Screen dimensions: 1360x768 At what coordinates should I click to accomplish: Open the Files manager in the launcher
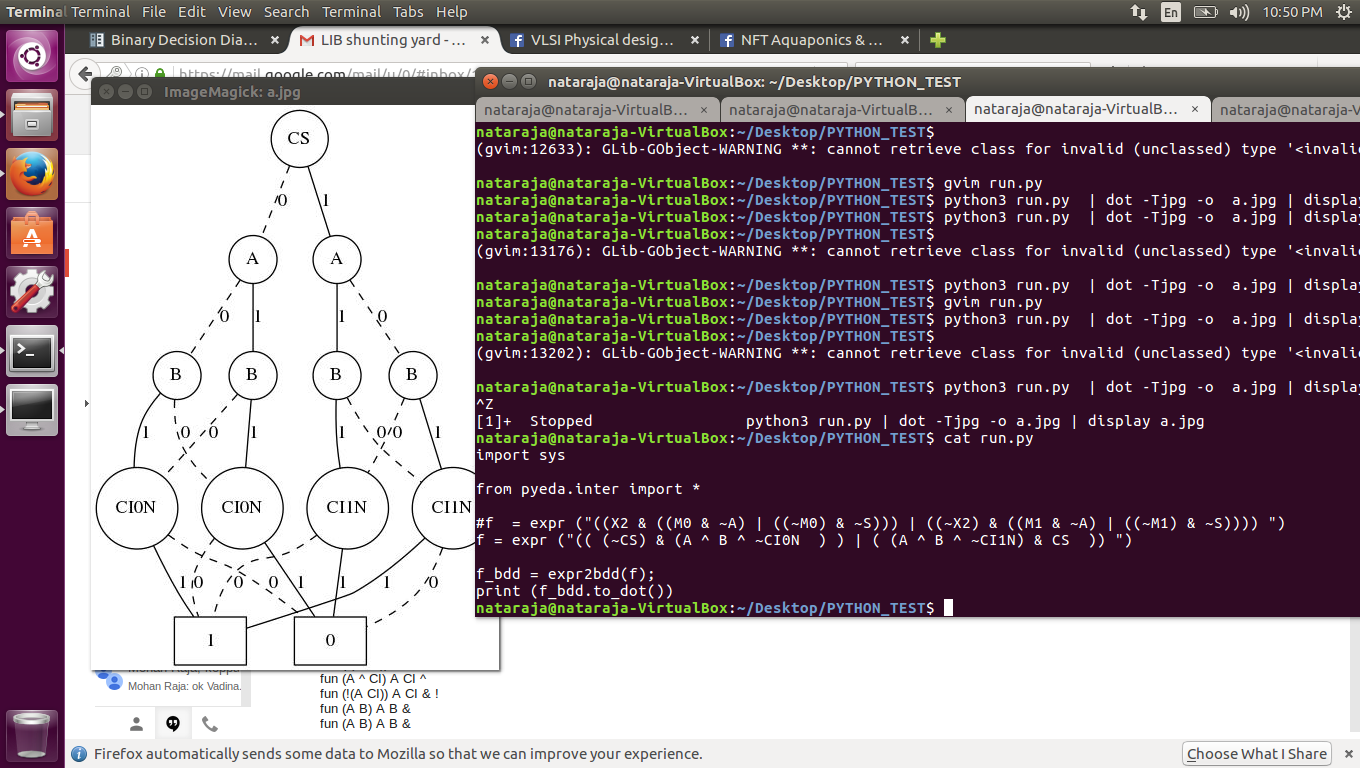point(32,115)
